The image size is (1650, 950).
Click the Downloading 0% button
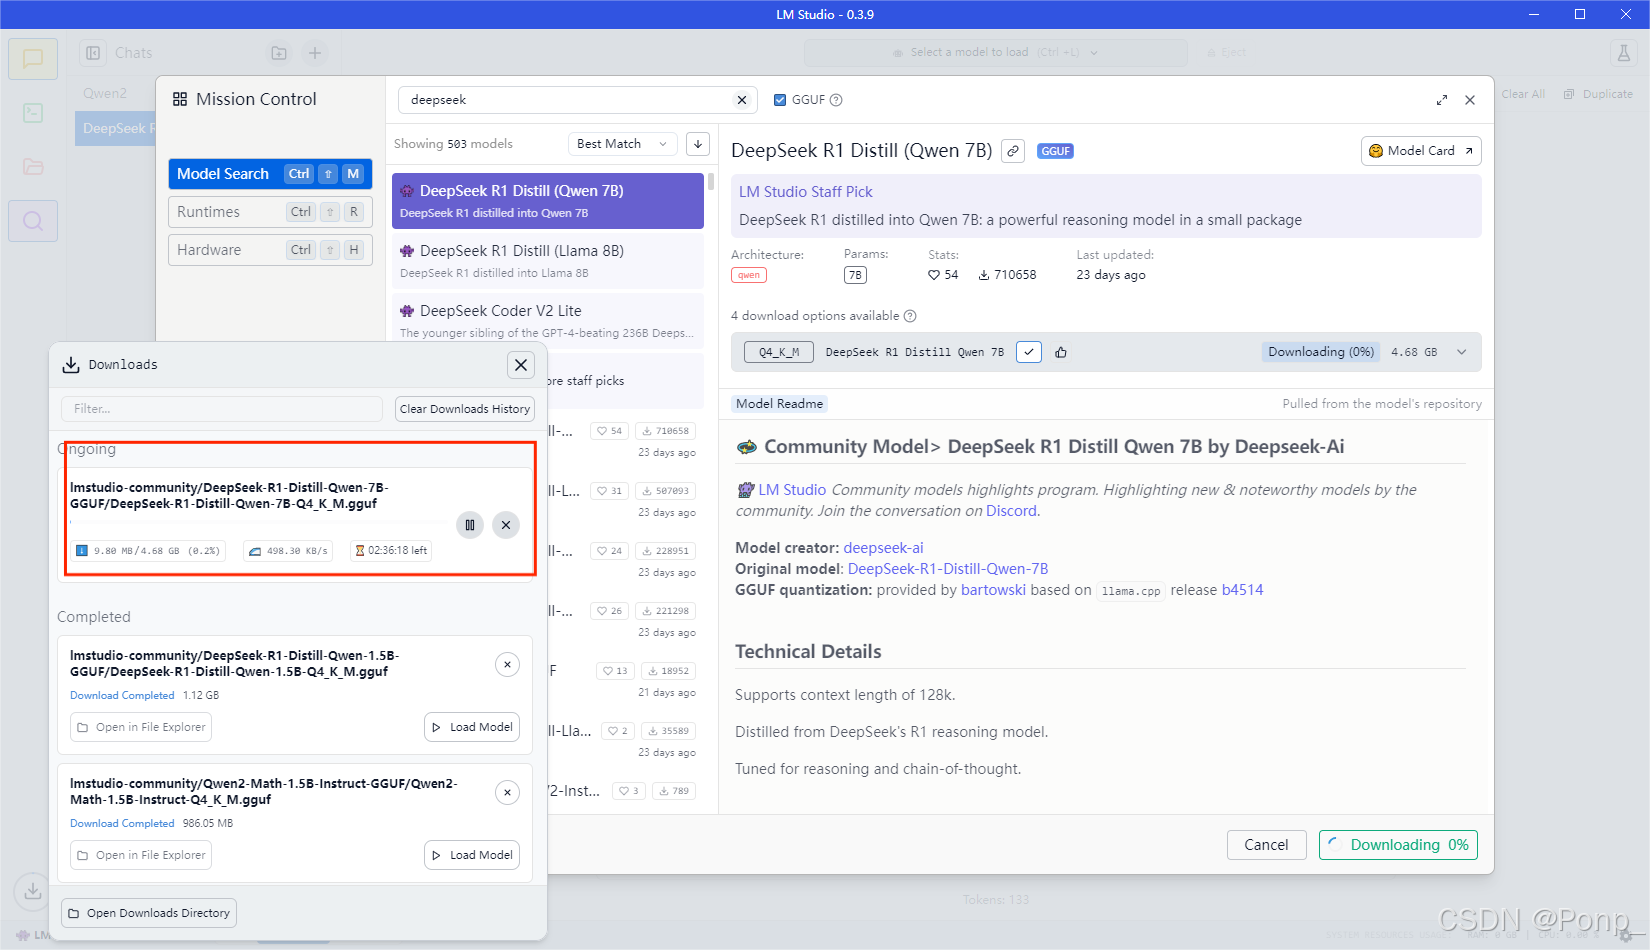1398,845
